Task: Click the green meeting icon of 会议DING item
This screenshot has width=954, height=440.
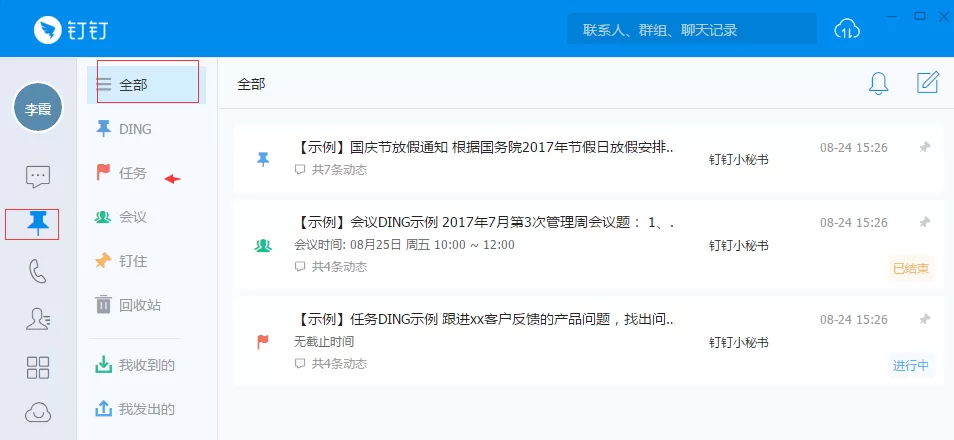Action: point(263,245)
